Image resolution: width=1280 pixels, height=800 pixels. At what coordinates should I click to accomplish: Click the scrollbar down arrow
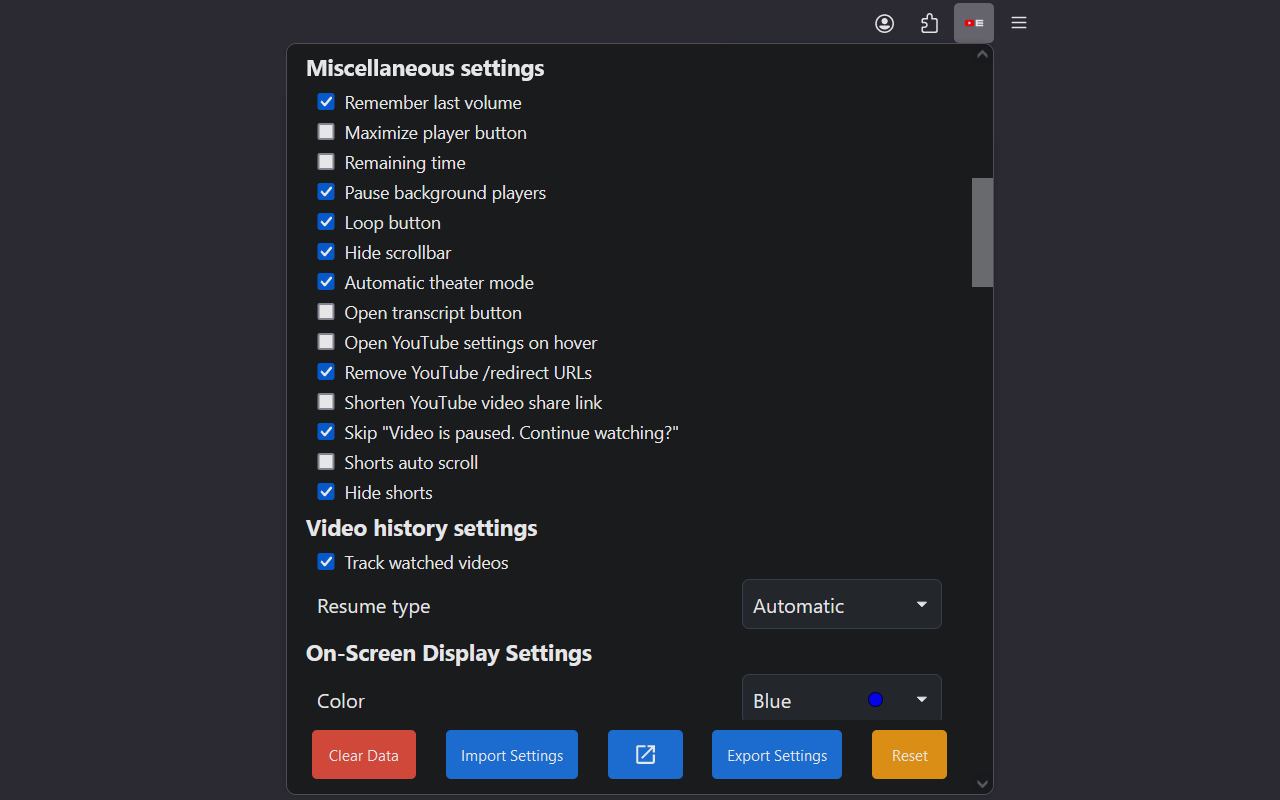tap(982, 784)
